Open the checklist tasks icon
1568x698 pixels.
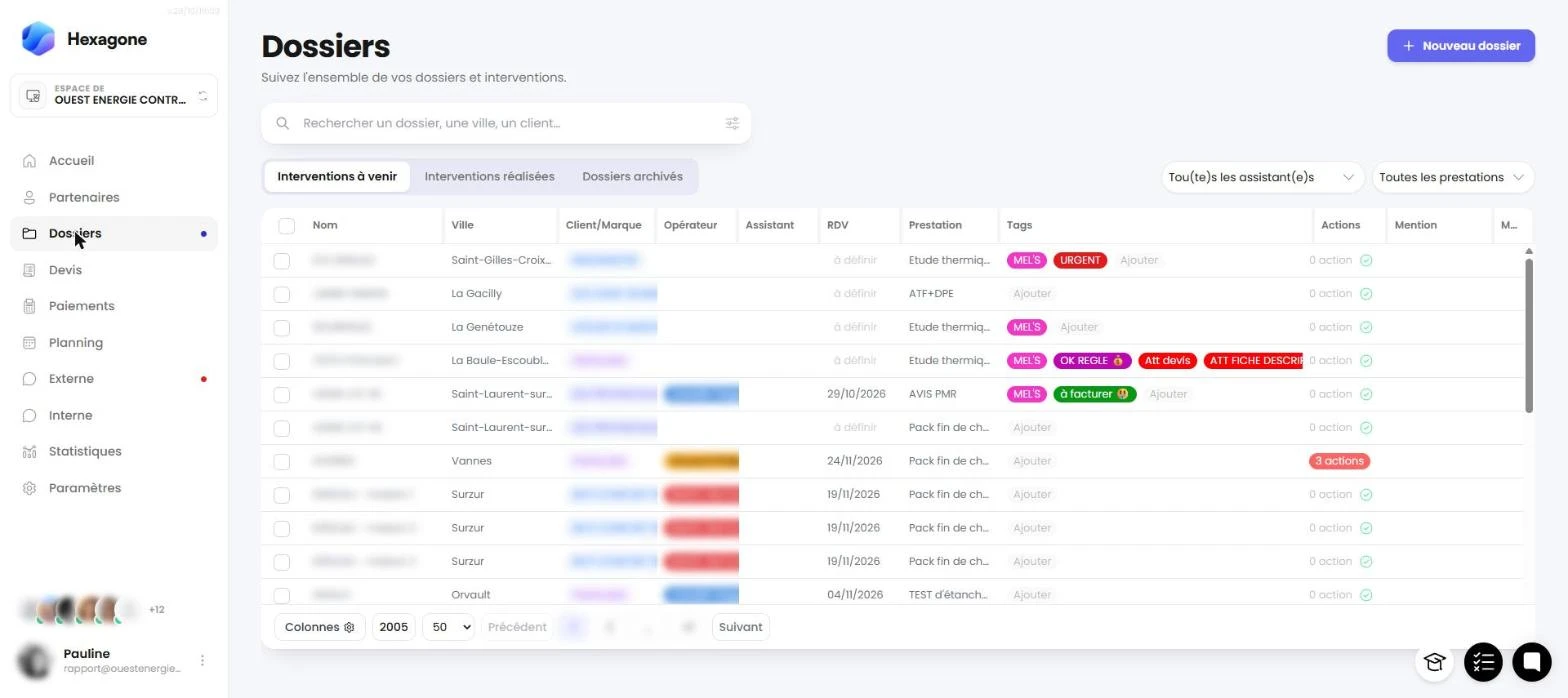tap(1483, 662)
